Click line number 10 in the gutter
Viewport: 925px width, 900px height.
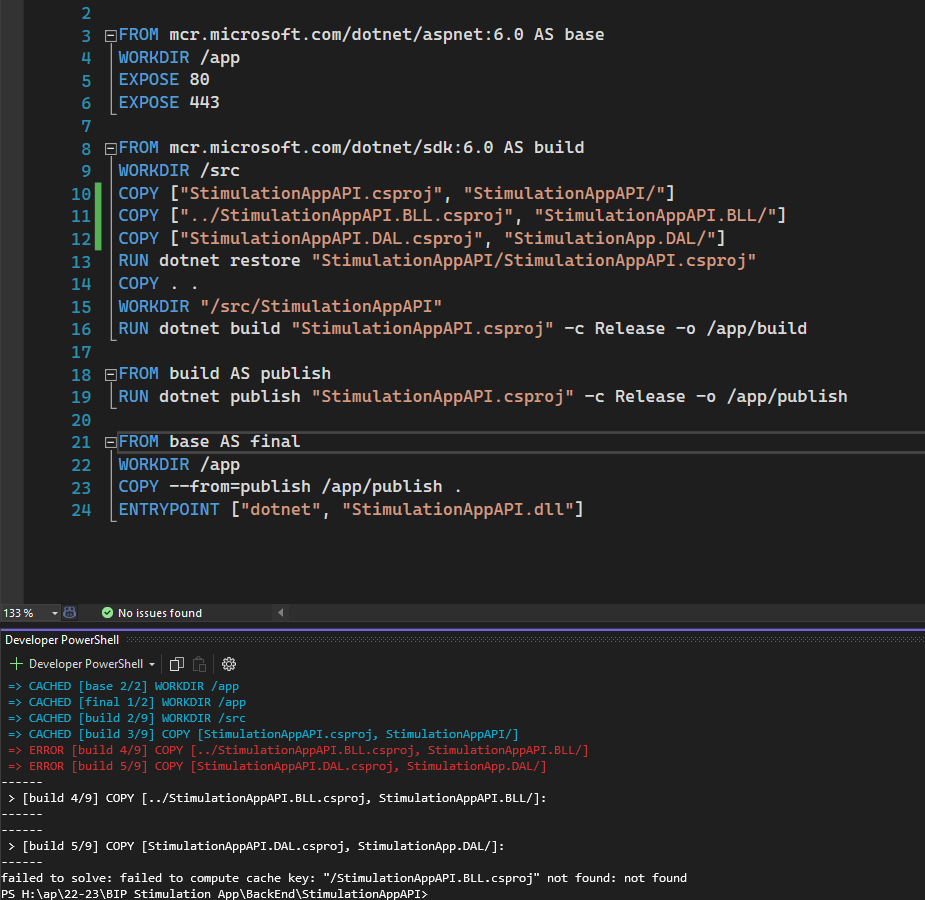(81, 194)
